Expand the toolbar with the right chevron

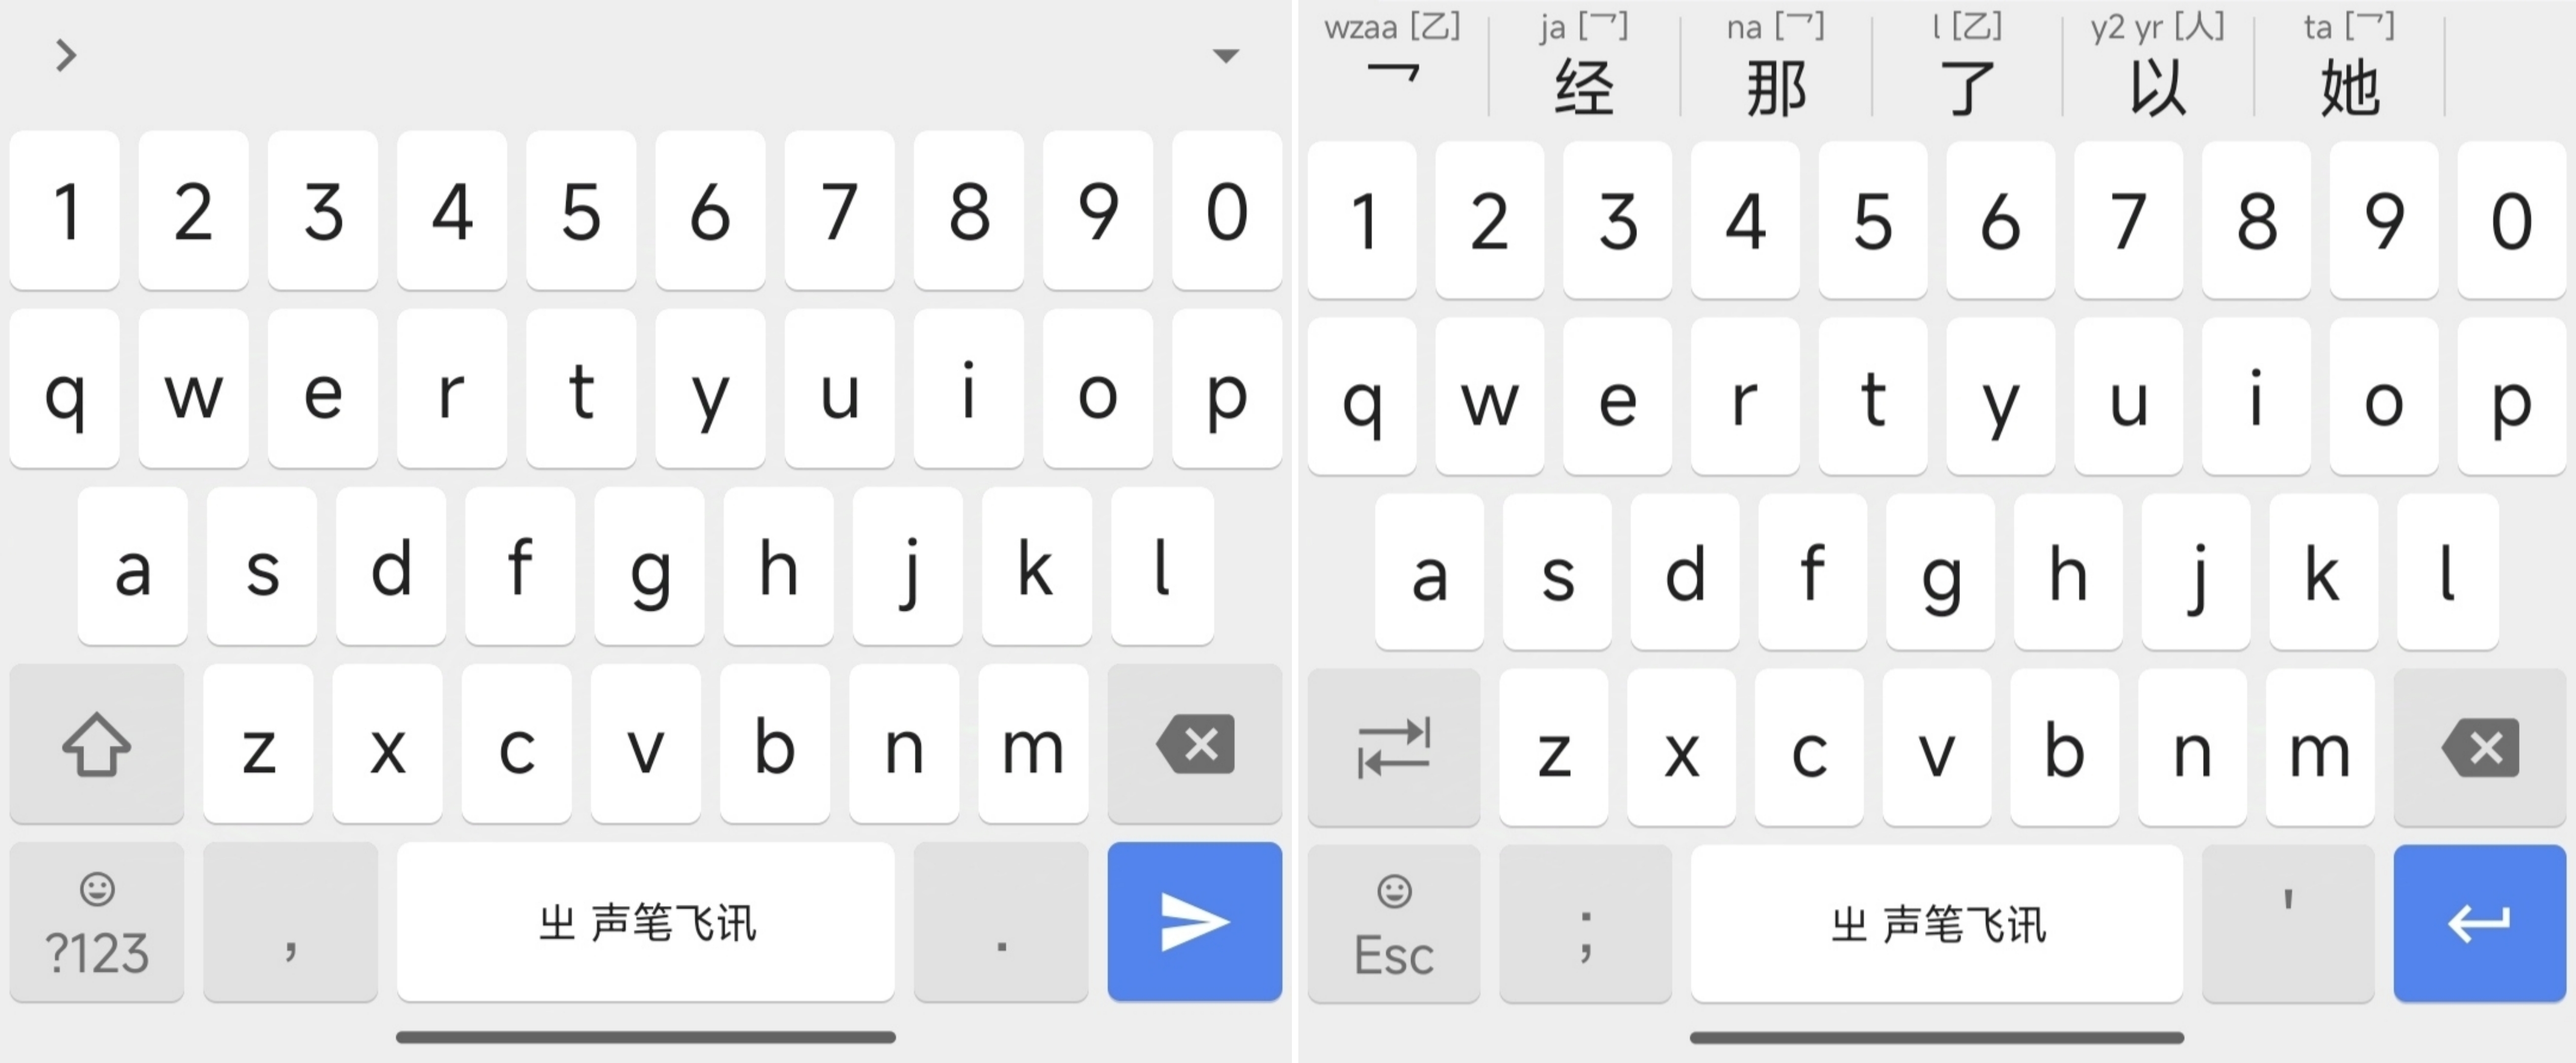(x=66, y=55)
